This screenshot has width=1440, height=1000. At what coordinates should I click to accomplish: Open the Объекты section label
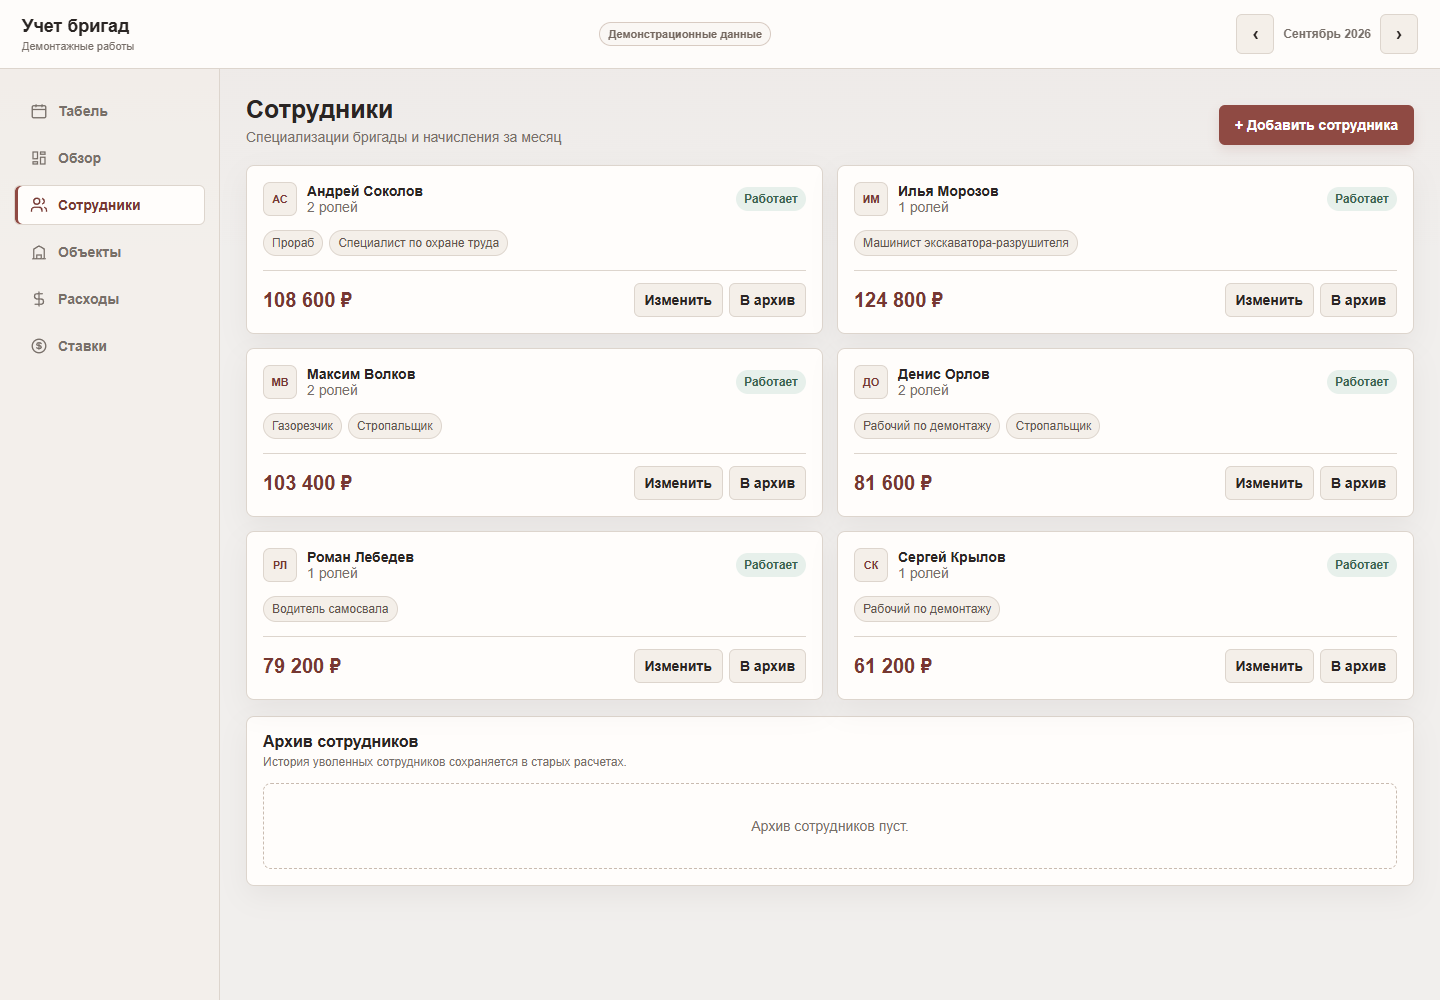click(x=89, y=252)
